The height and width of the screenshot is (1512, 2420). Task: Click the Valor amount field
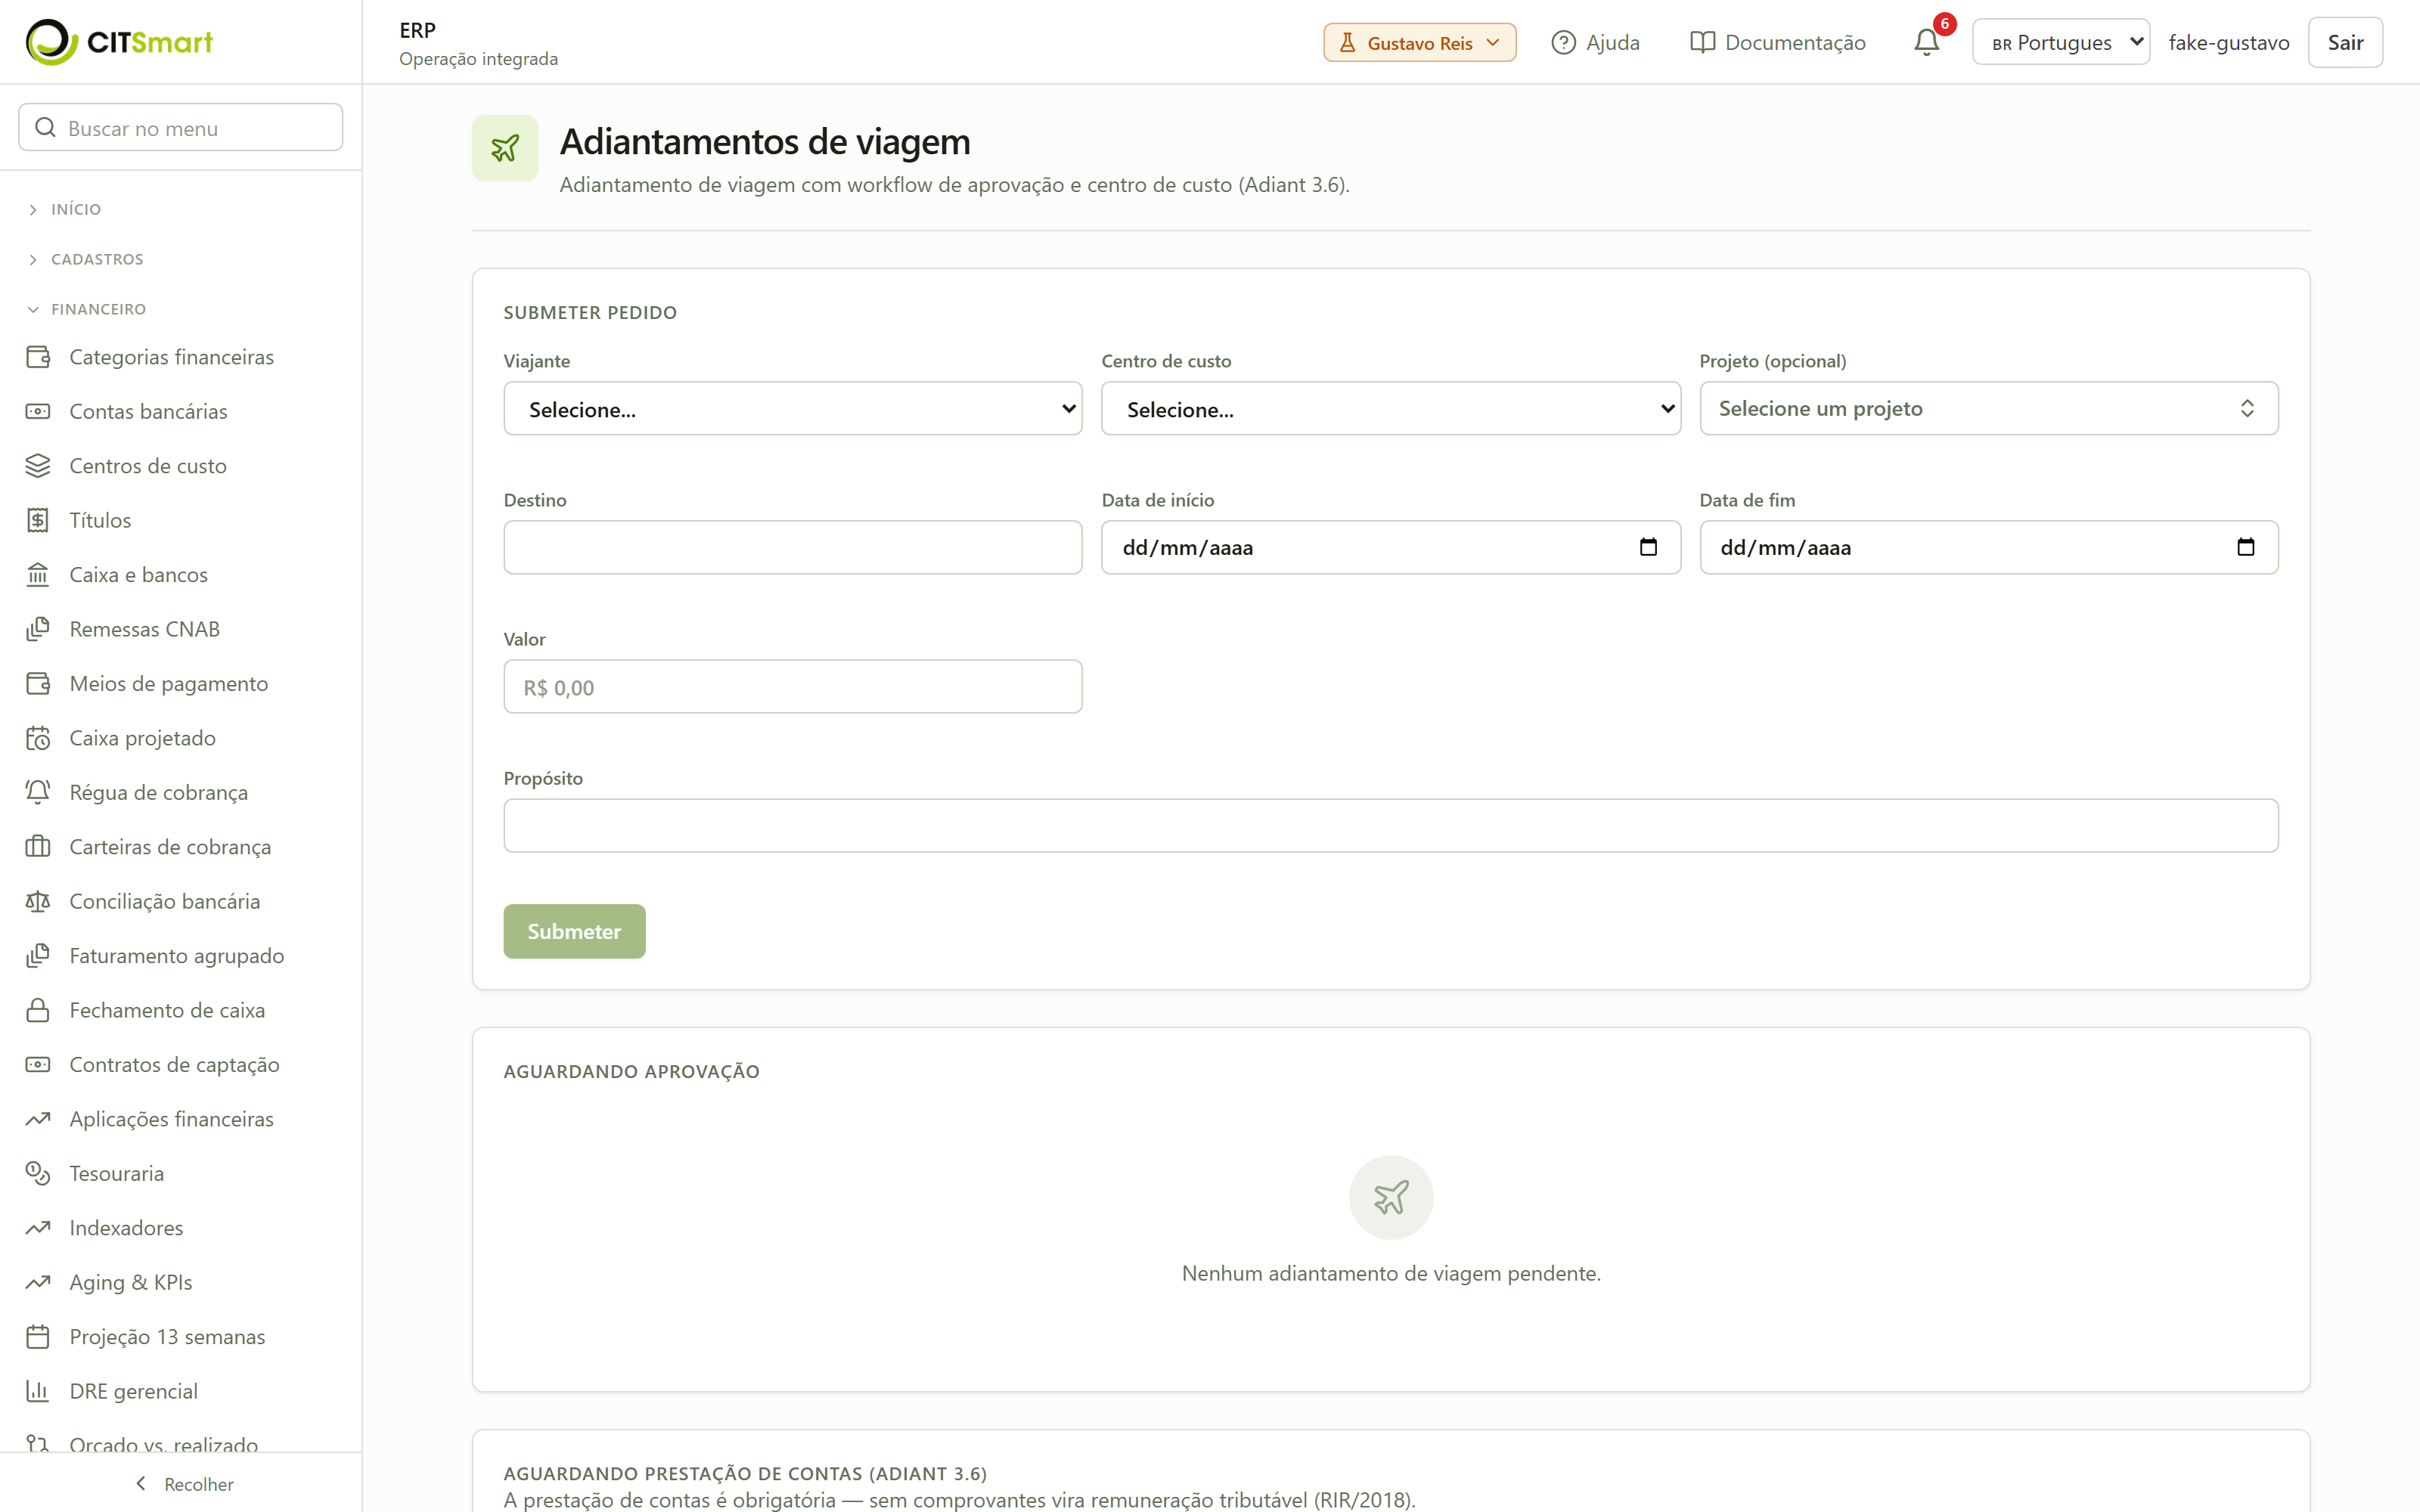coord(792,687)
